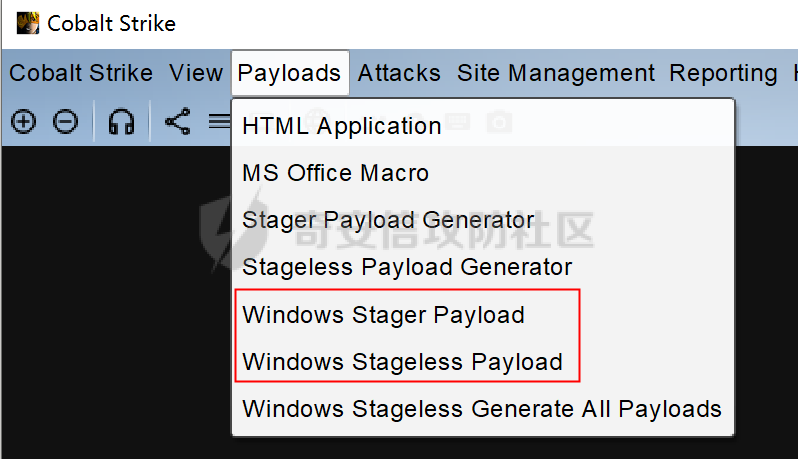Open the Reporting menu
This screenshot has width=798, height=459.
(x=723, y=73)
